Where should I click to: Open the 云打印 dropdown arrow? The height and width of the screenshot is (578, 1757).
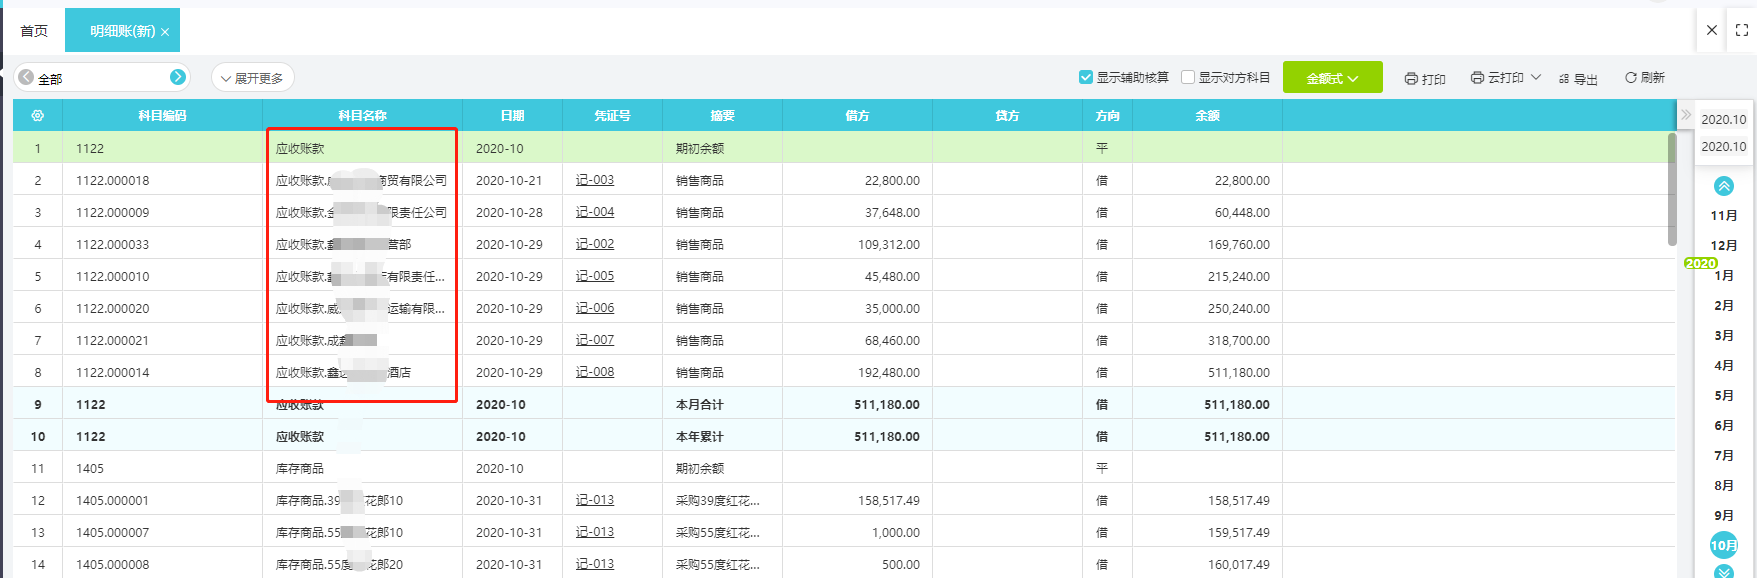click(1536, 77)
